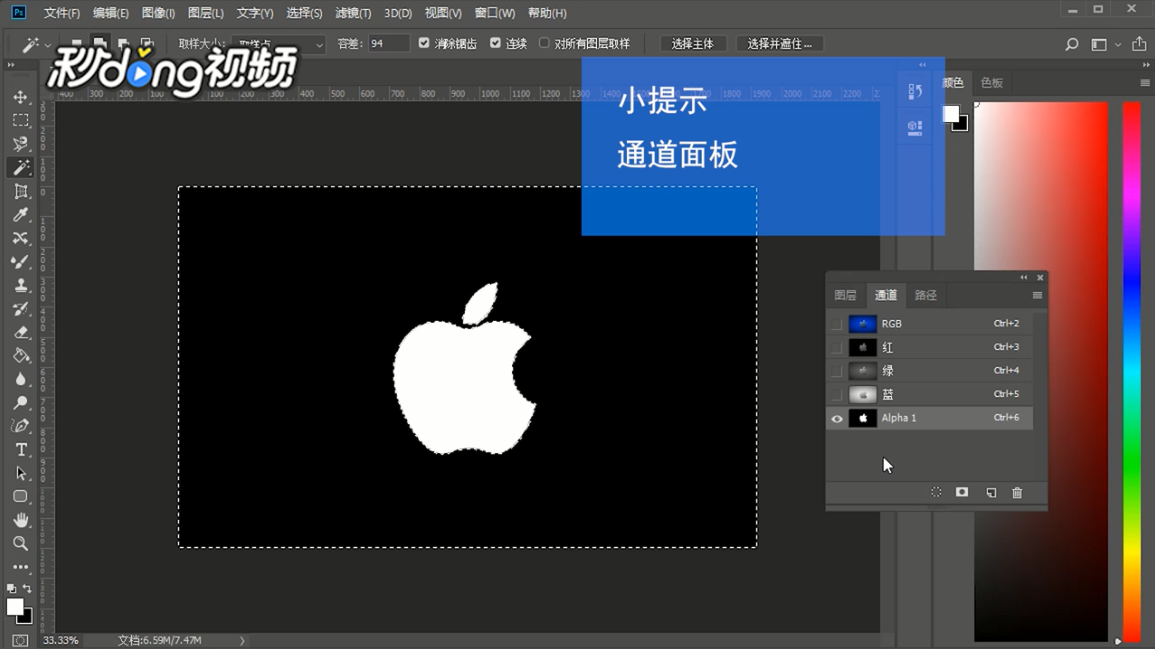
Task: Swap foreground and background colors arrow
Action: tap(27, 589)
